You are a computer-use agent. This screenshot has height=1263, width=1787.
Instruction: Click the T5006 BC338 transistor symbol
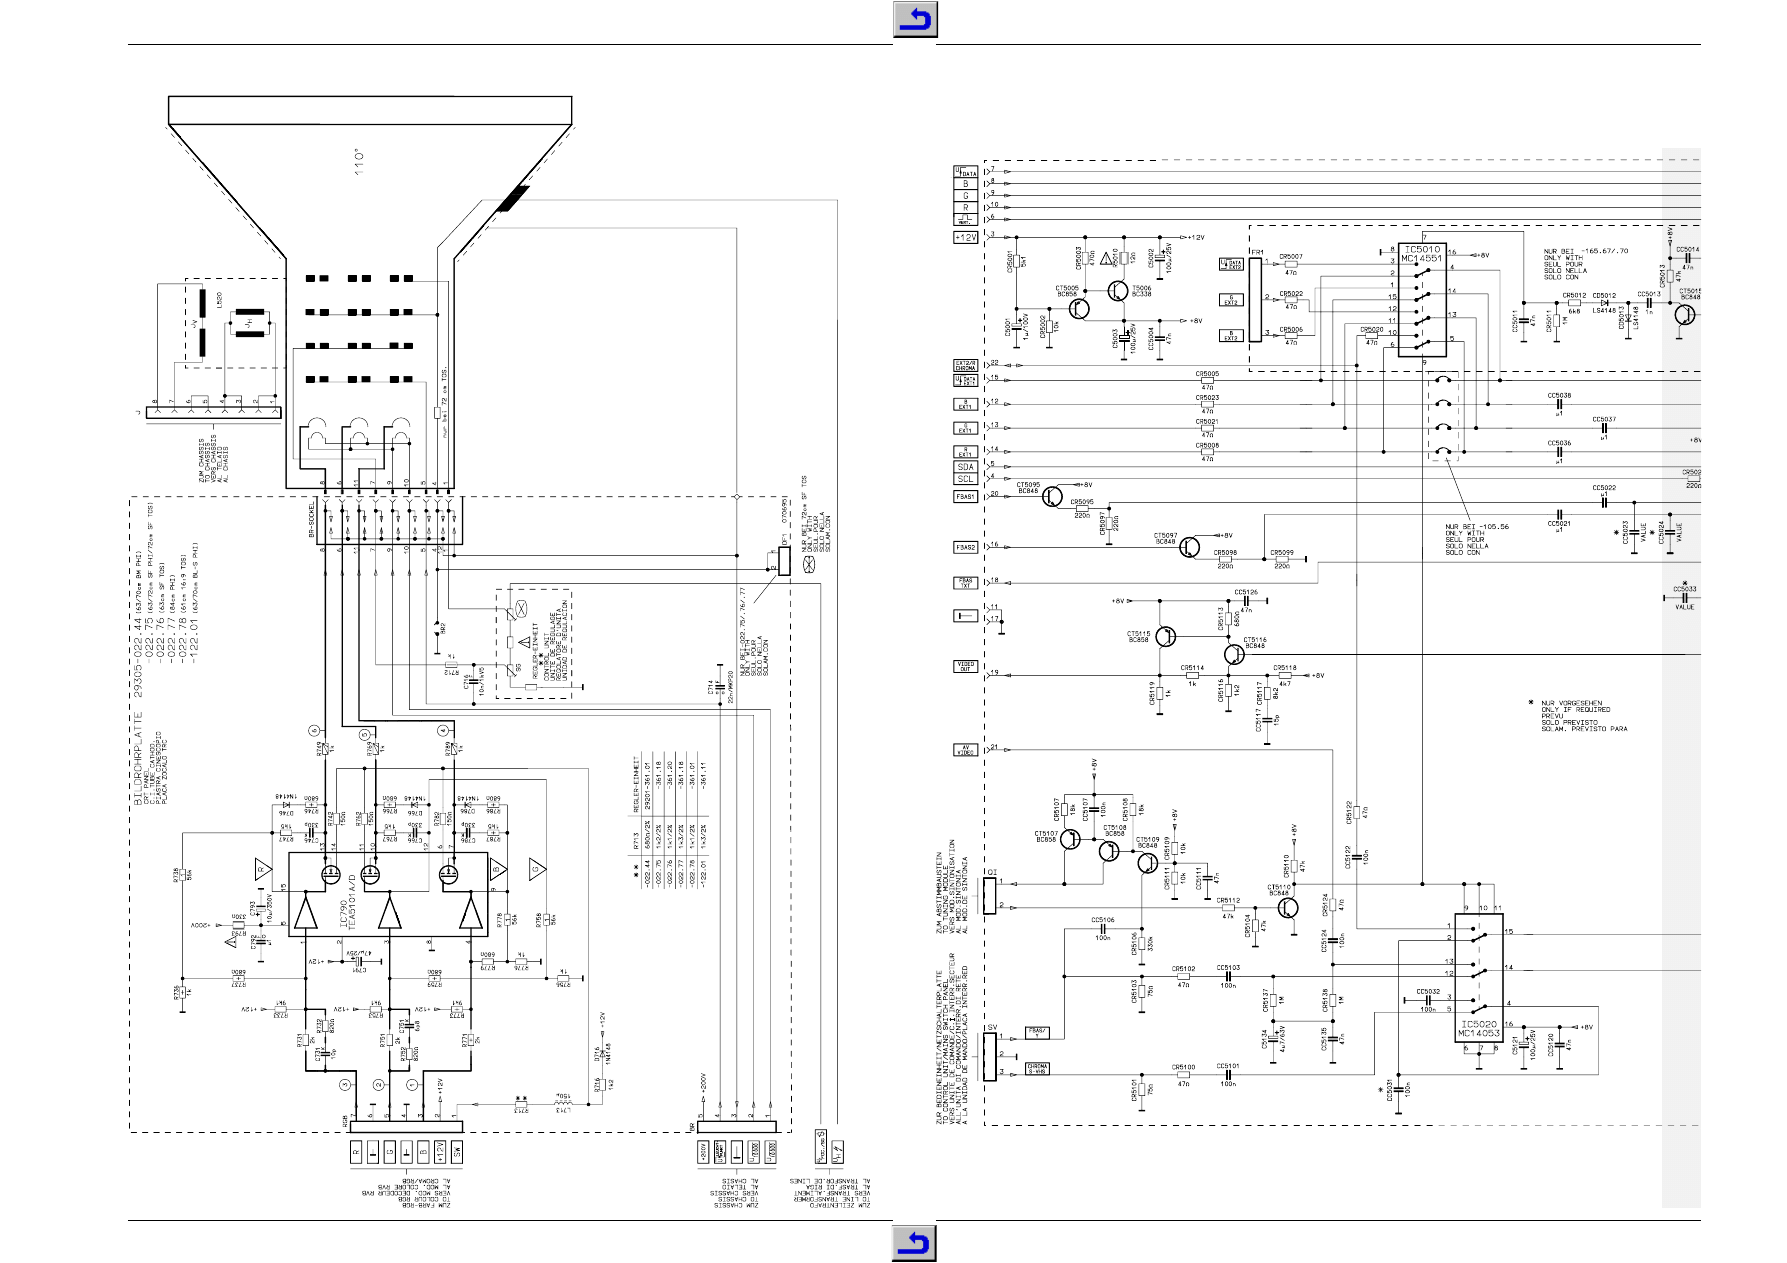[1118, 290]
